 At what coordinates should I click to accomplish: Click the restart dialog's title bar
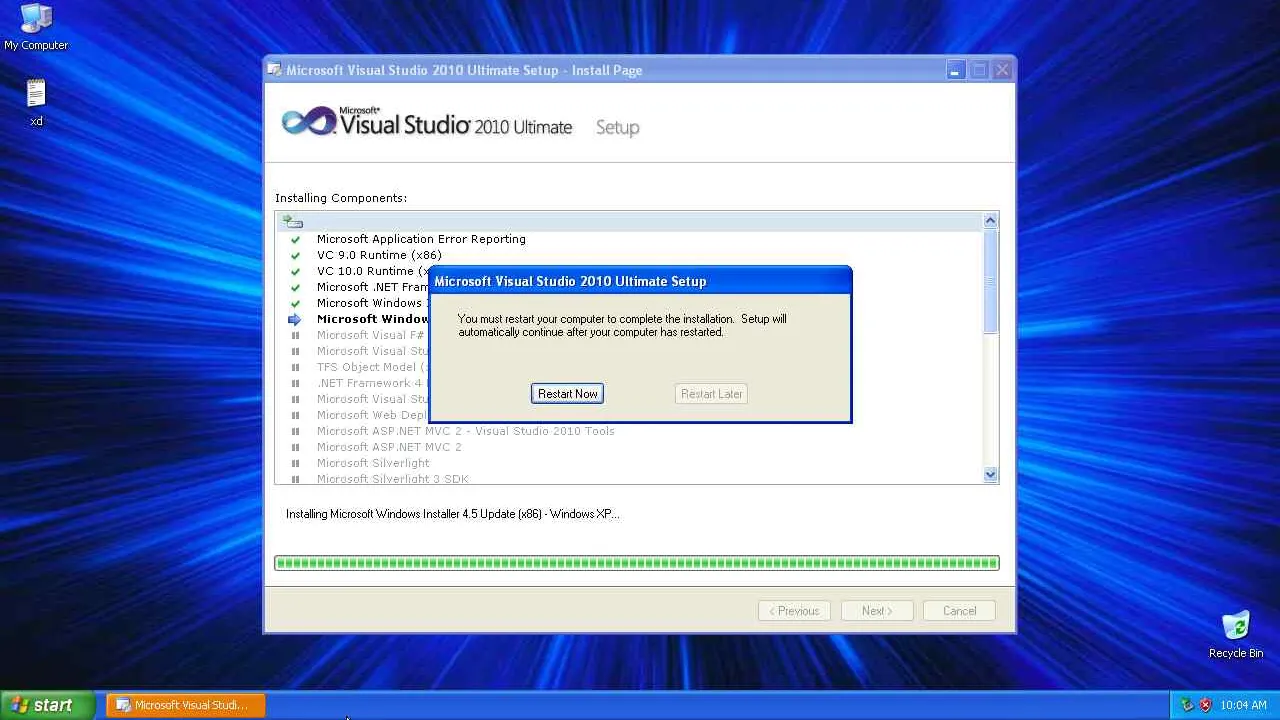click(x=640, y=281)
